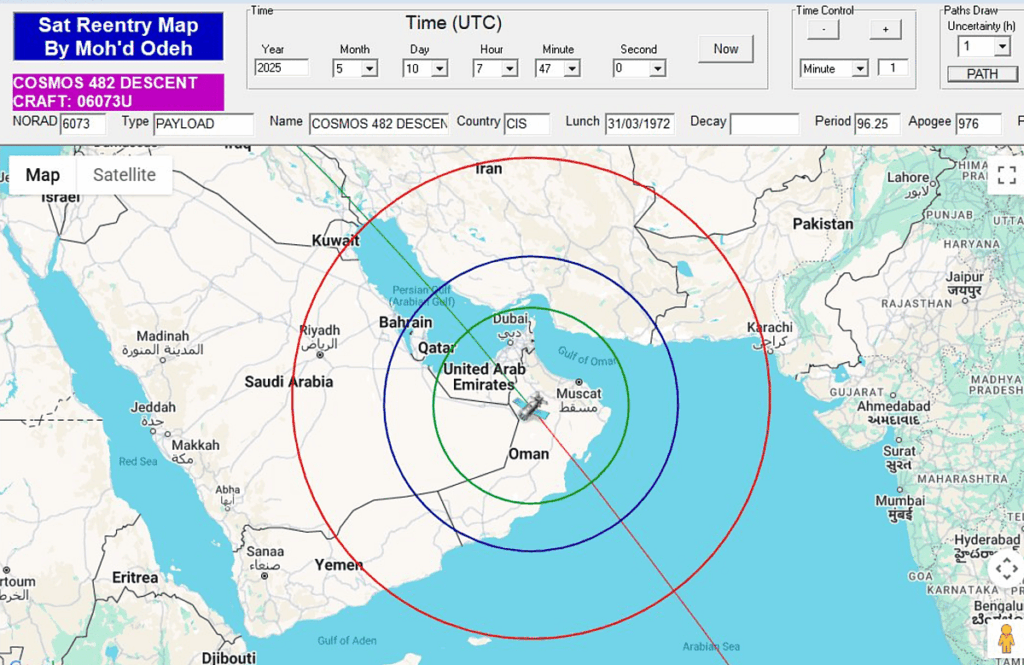This screenshot has height=665, width=1024.
Task: Open the time unit dropdown in Time Control
Action: 859,68
